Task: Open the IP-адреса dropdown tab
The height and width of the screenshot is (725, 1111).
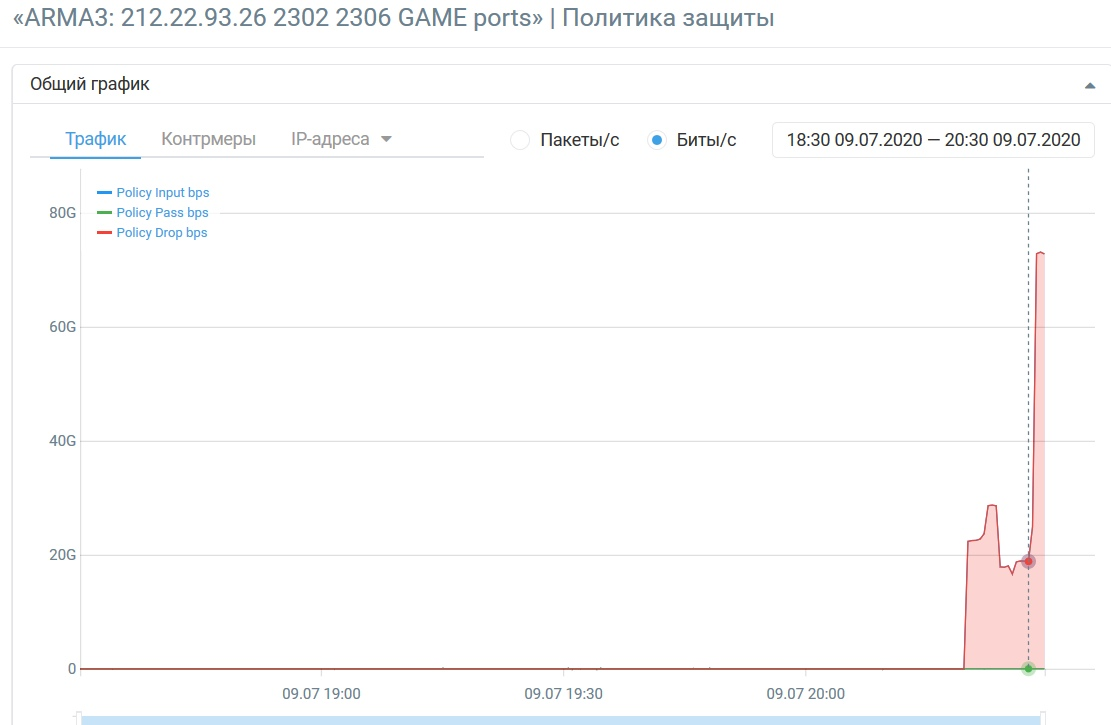Action: point(341,139)
